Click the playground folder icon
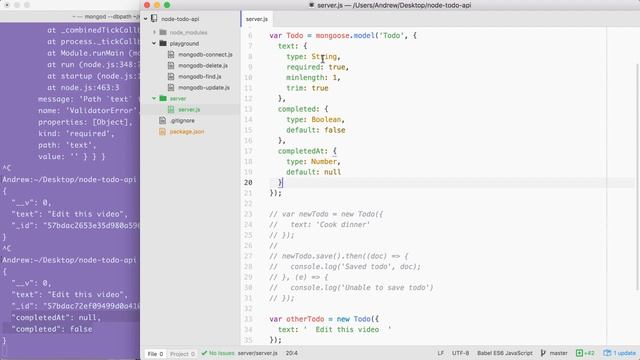The width and height of the screenshot is (640, 360). [163, 43]
